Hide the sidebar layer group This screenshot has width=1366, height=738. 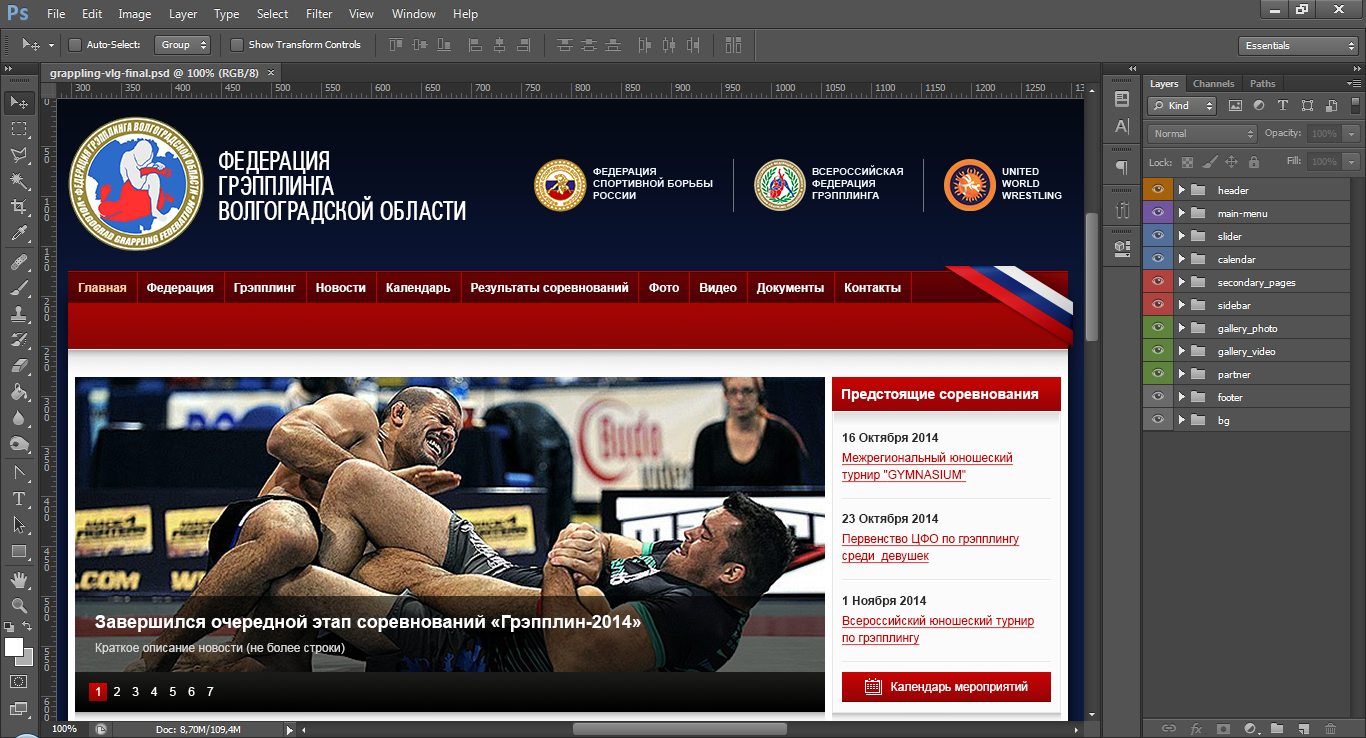(1159, 305)
